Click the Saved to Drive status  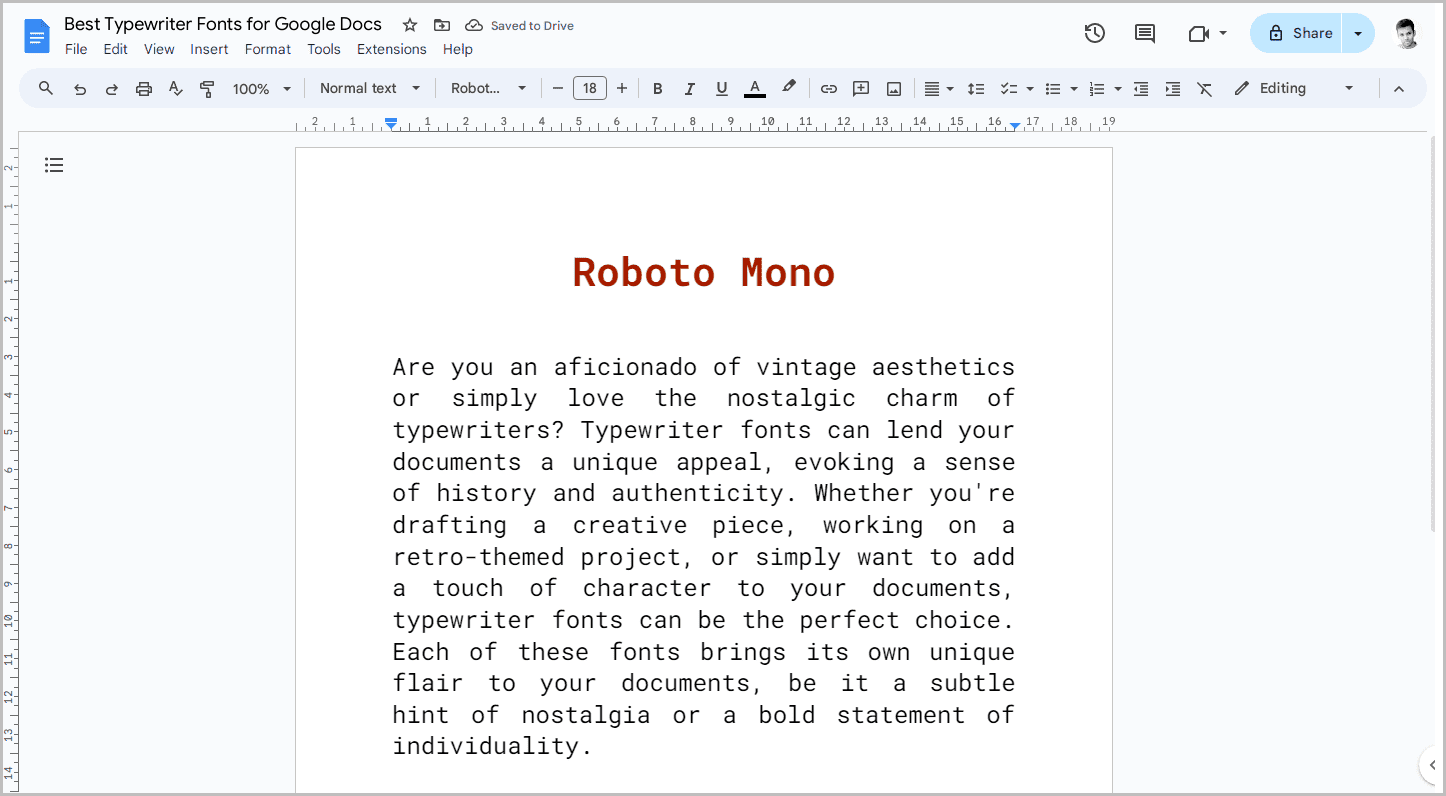[x=520, y=25]
